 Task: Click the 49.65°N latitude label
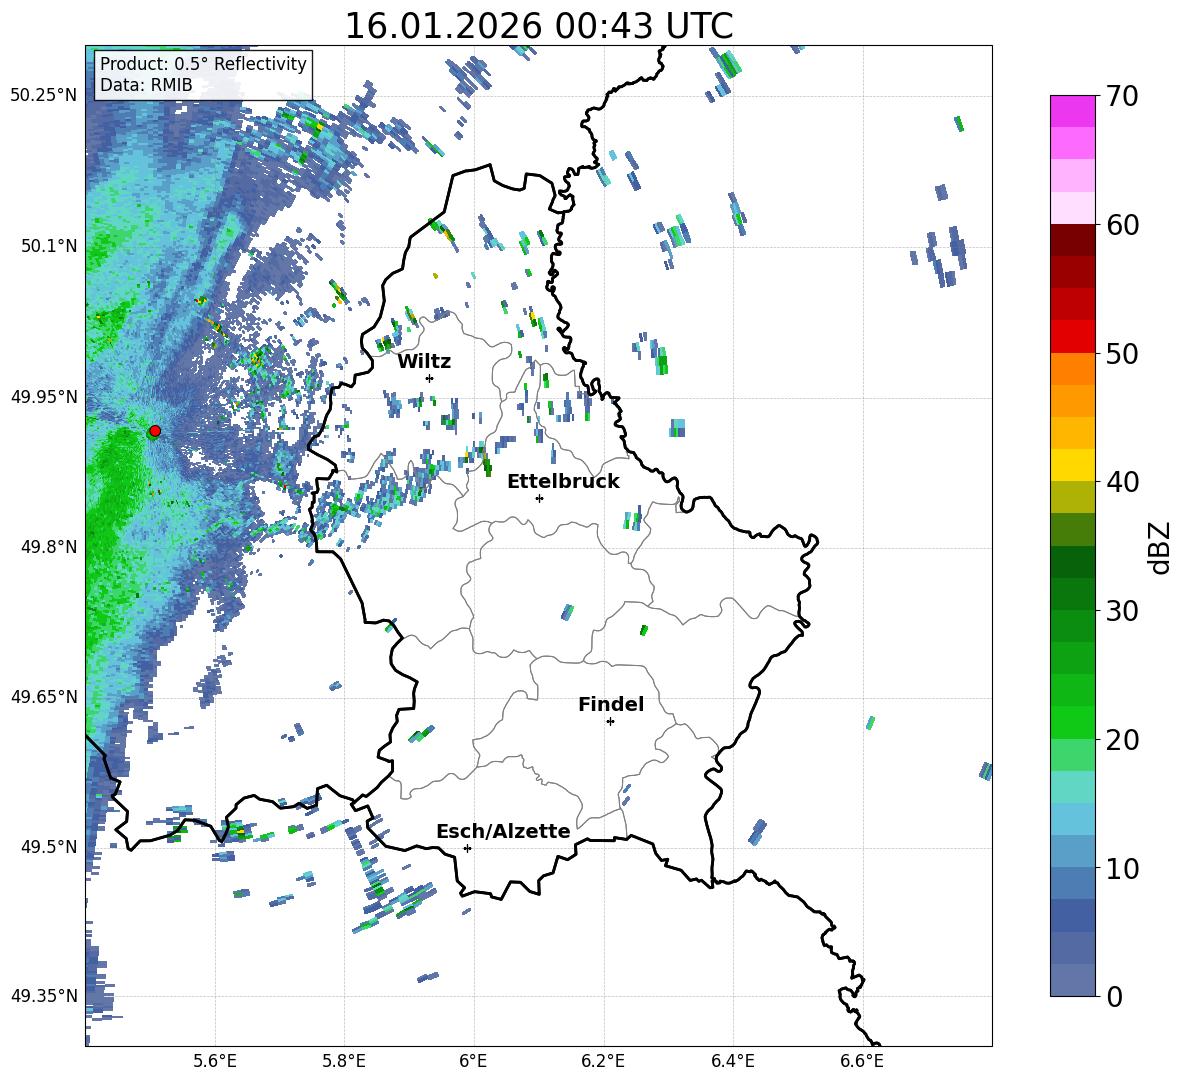pos(44,696)
